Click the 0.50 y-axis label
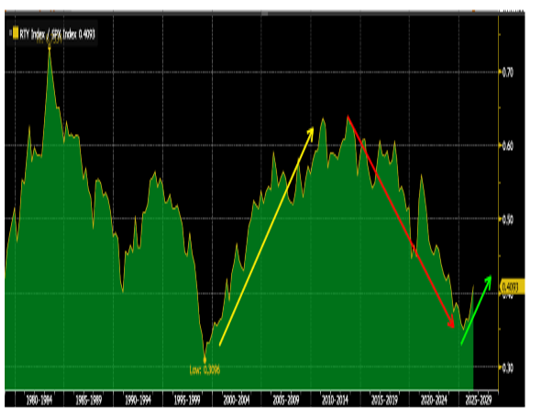 (508, 220)
